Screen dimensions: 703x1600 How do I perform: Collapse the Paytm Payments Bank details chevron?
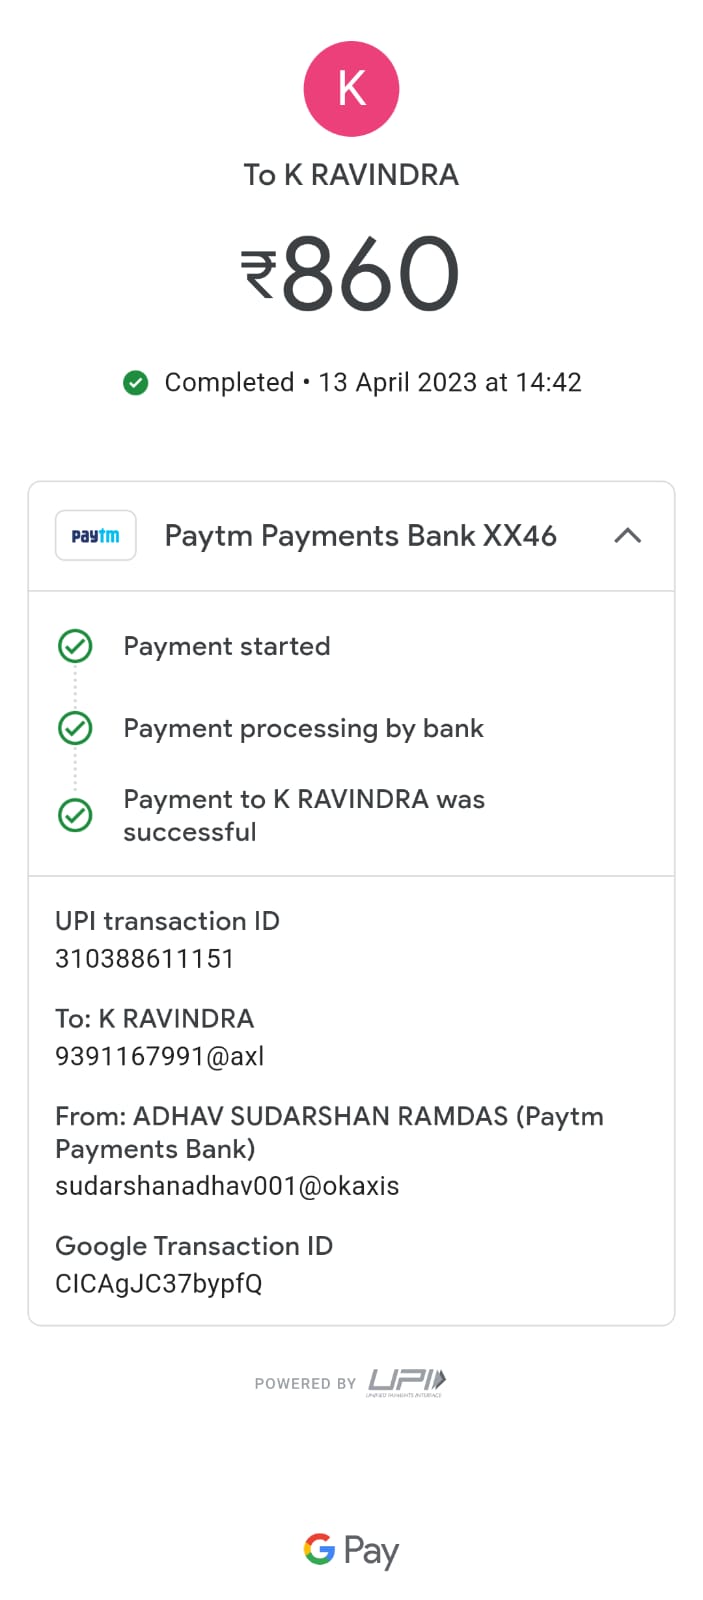[627, 536]
